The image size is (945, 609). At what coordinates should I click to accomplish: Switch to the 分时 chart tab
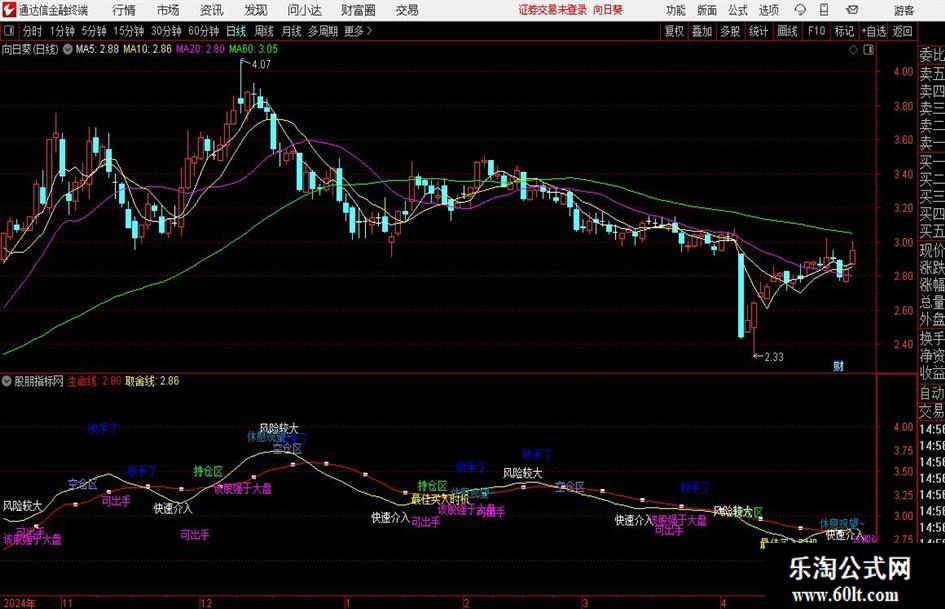point(33,31)
